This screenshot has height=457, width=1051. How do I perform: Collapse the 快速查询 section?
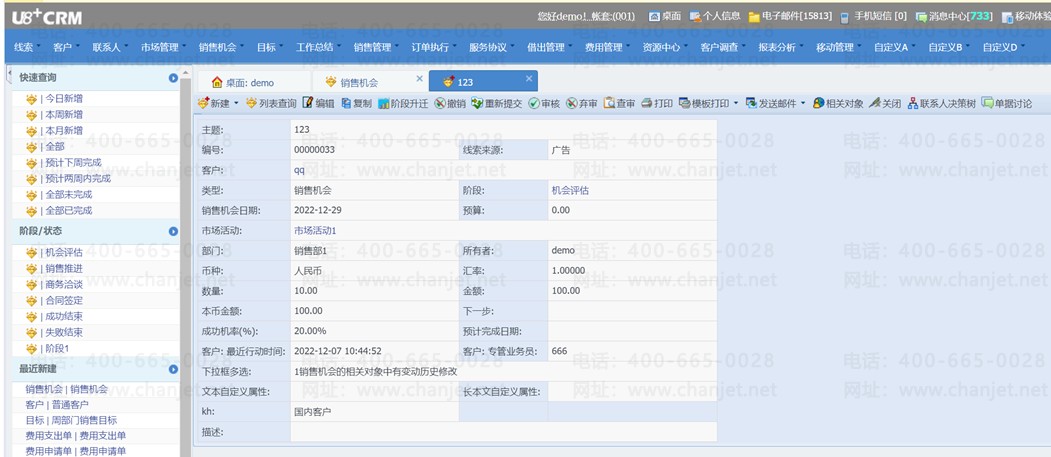point(174,78)
